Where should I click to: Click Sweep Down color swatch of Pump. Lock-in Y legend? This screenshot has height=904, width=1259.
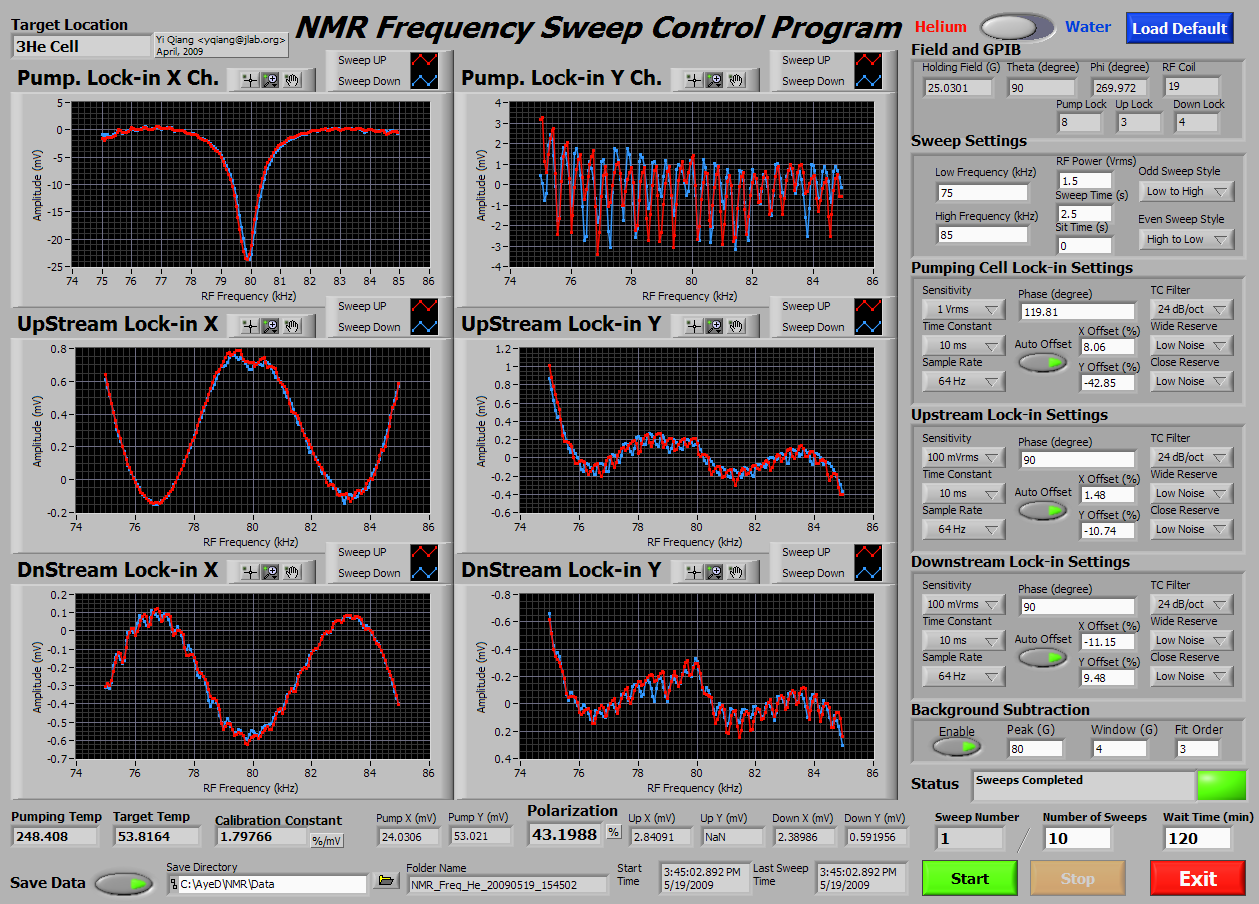pos(870,81)
